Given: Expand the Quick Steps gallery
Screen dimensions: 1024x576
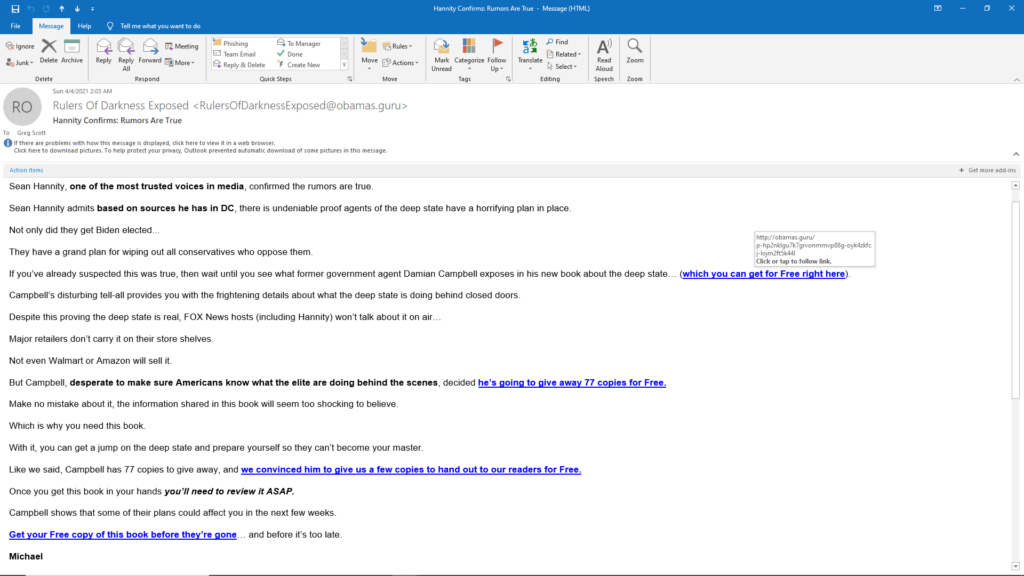Looking at the screenshot, I should click(344, 65).
